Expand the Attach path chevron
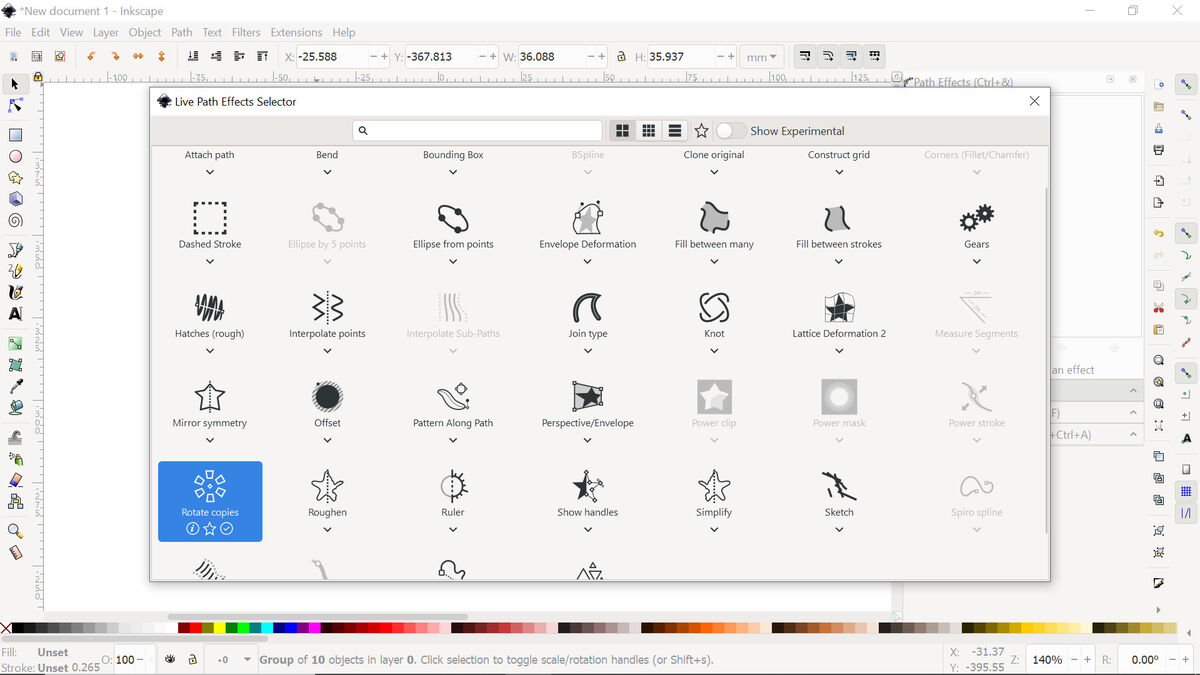The image size is (1200, 675). tap(210, 172)
